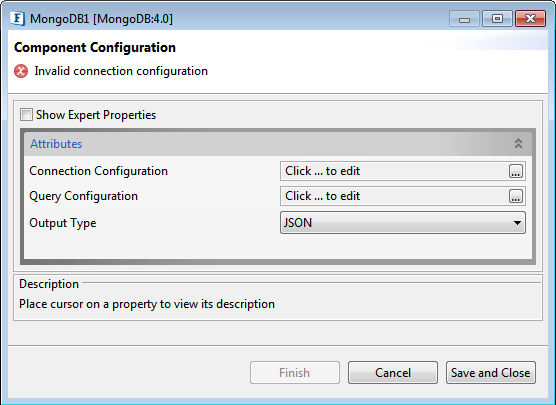Click the red error icon beside Invalid connection
556x405 pixels.
click(x=21, y=71)
